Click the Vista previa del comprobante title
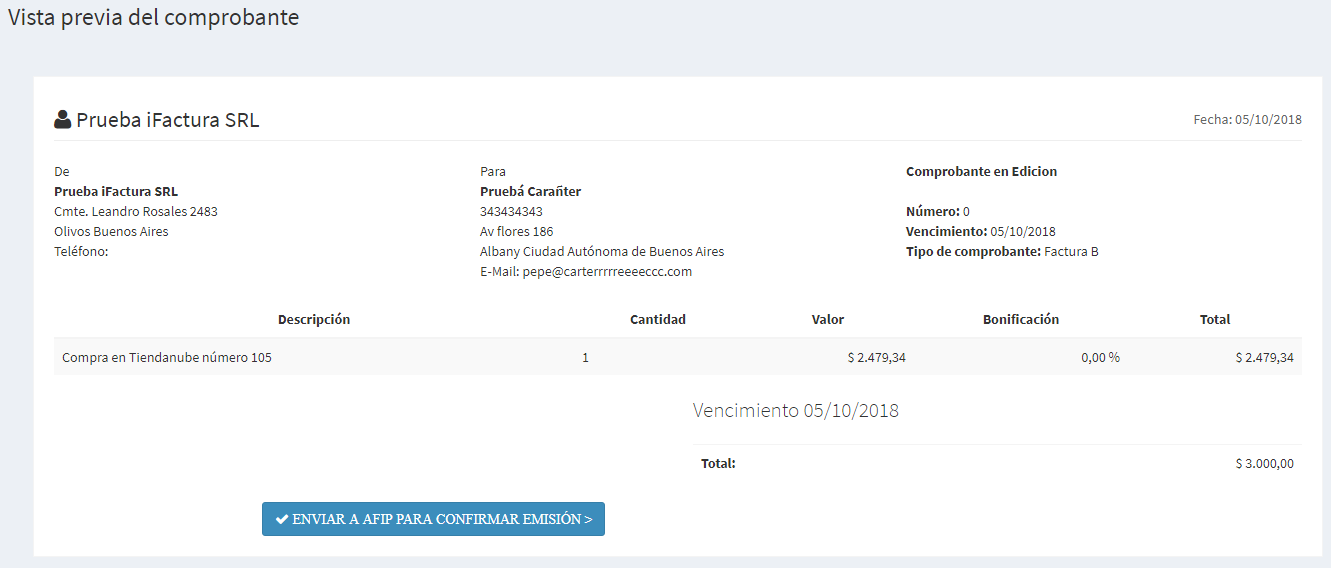1331x568 pixels. [154, 18]
